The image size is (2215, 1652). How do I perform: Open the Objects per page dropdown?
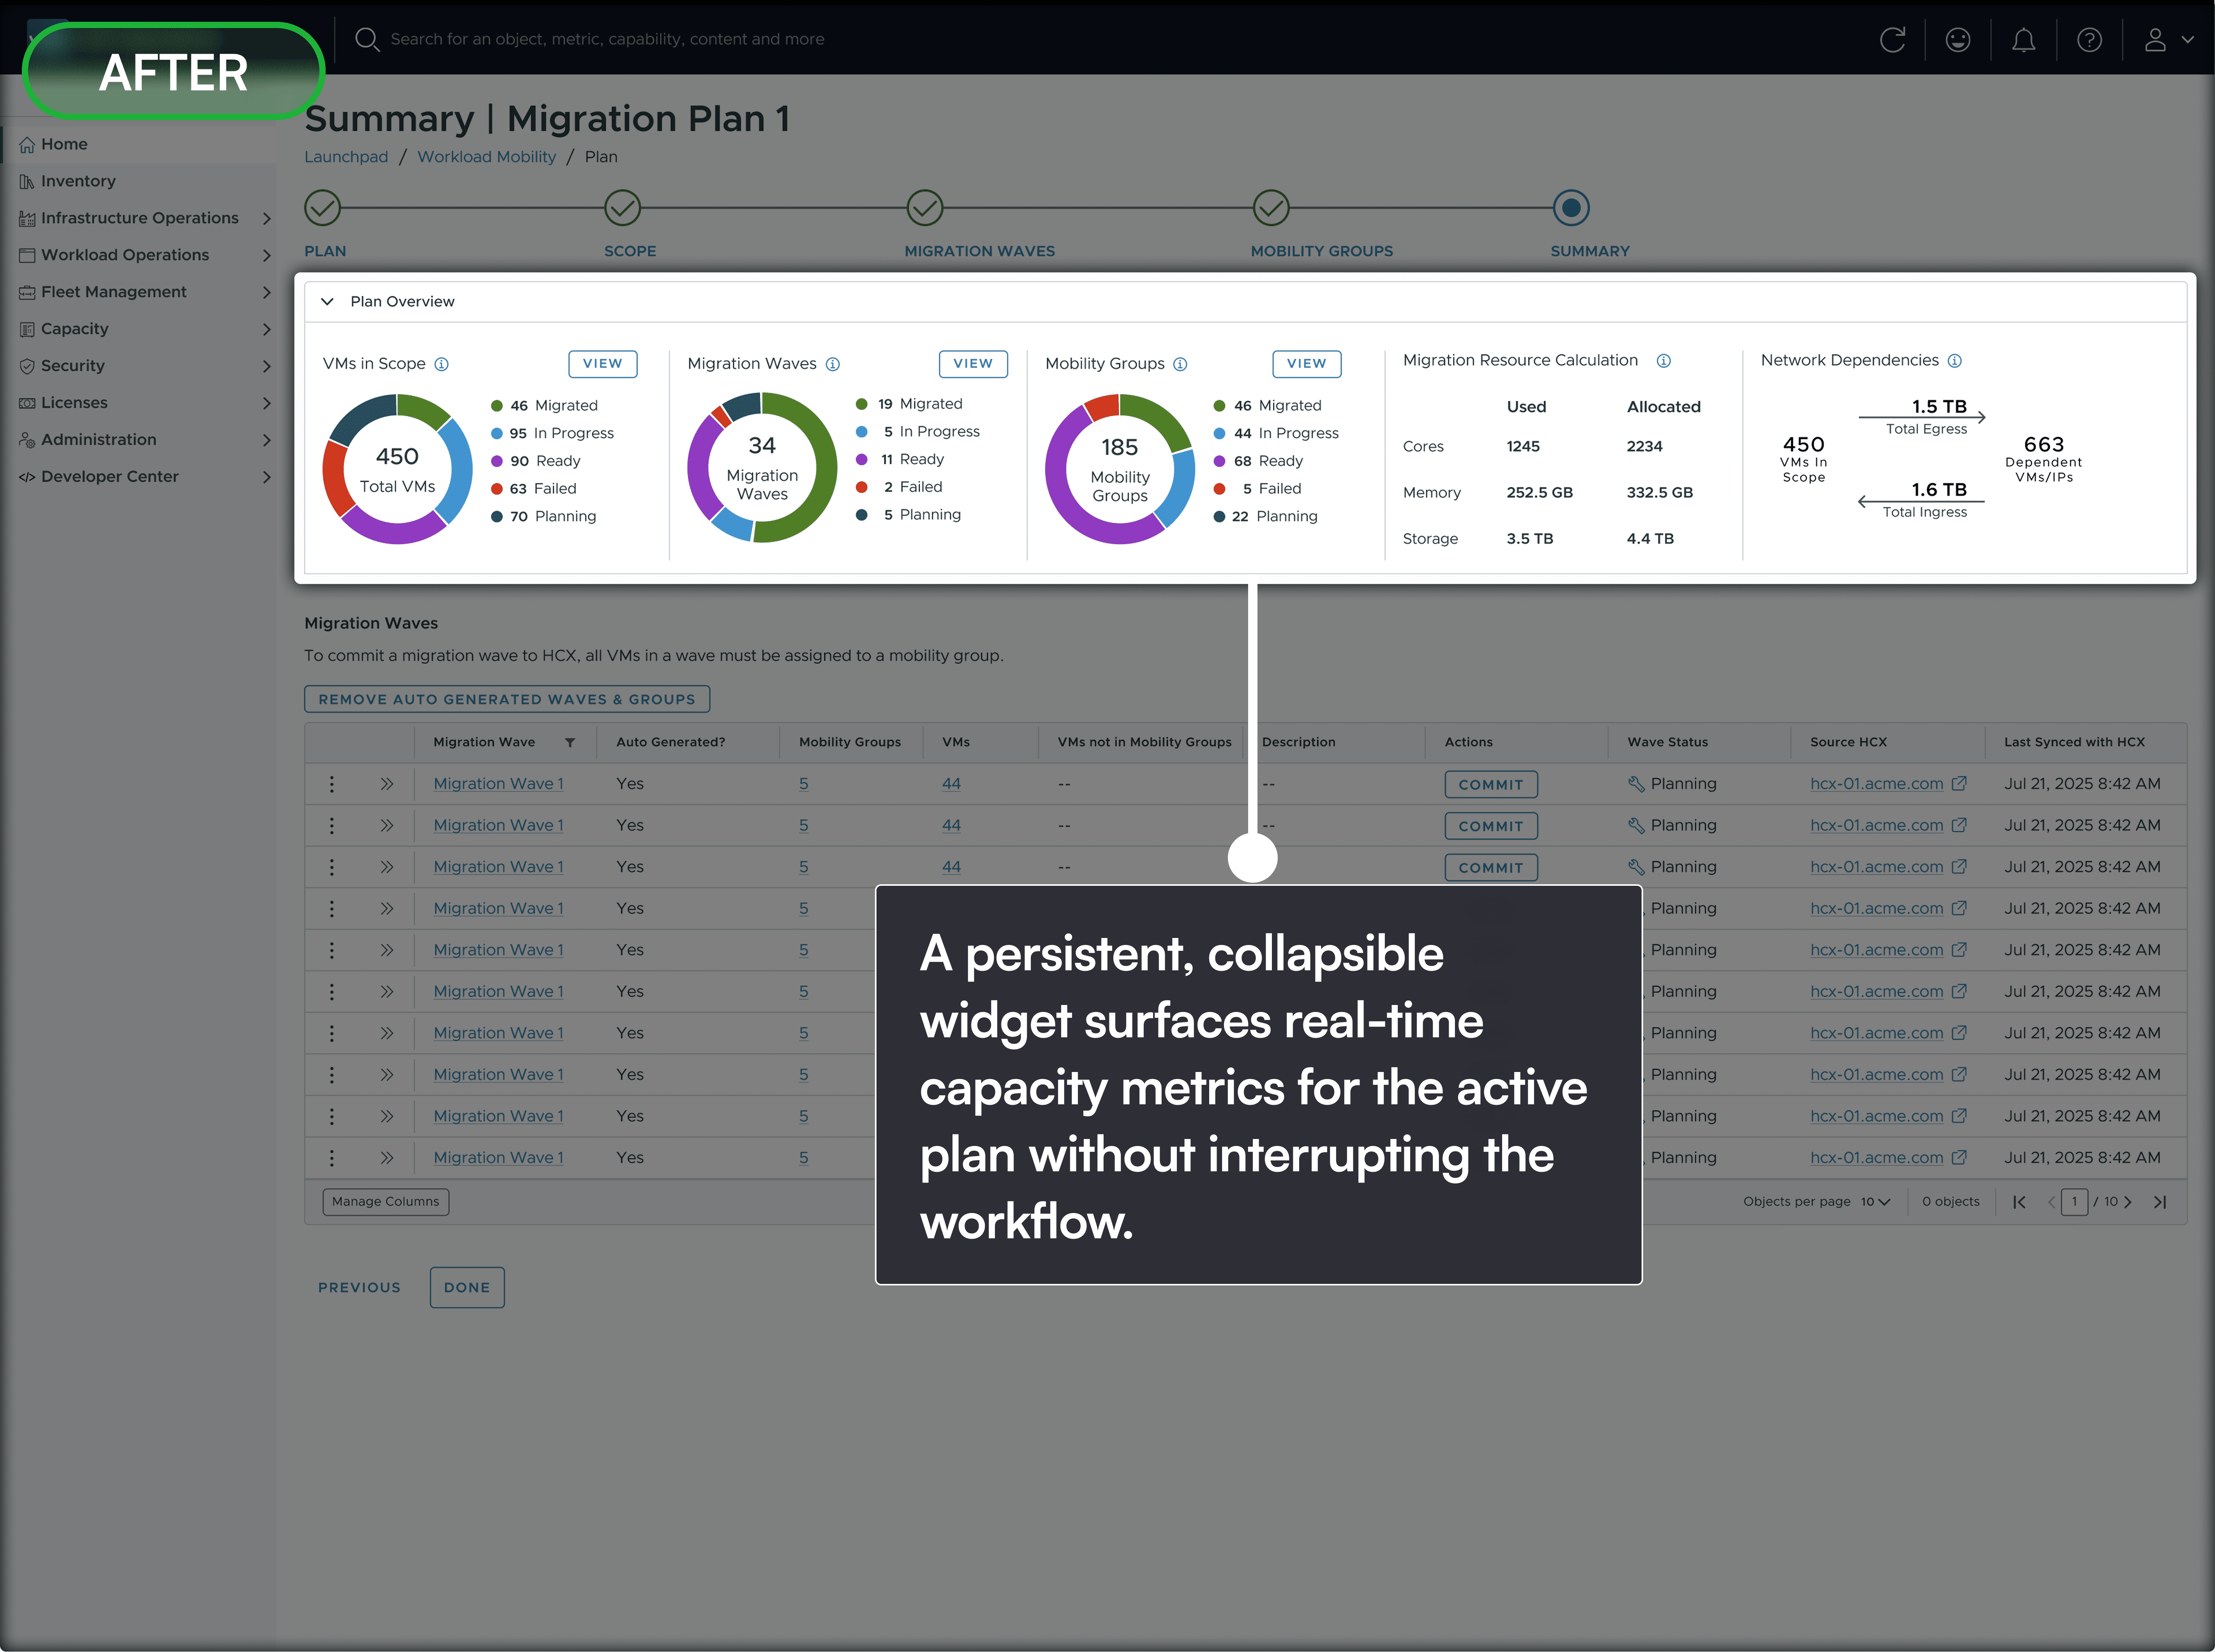point(1875,1202)
